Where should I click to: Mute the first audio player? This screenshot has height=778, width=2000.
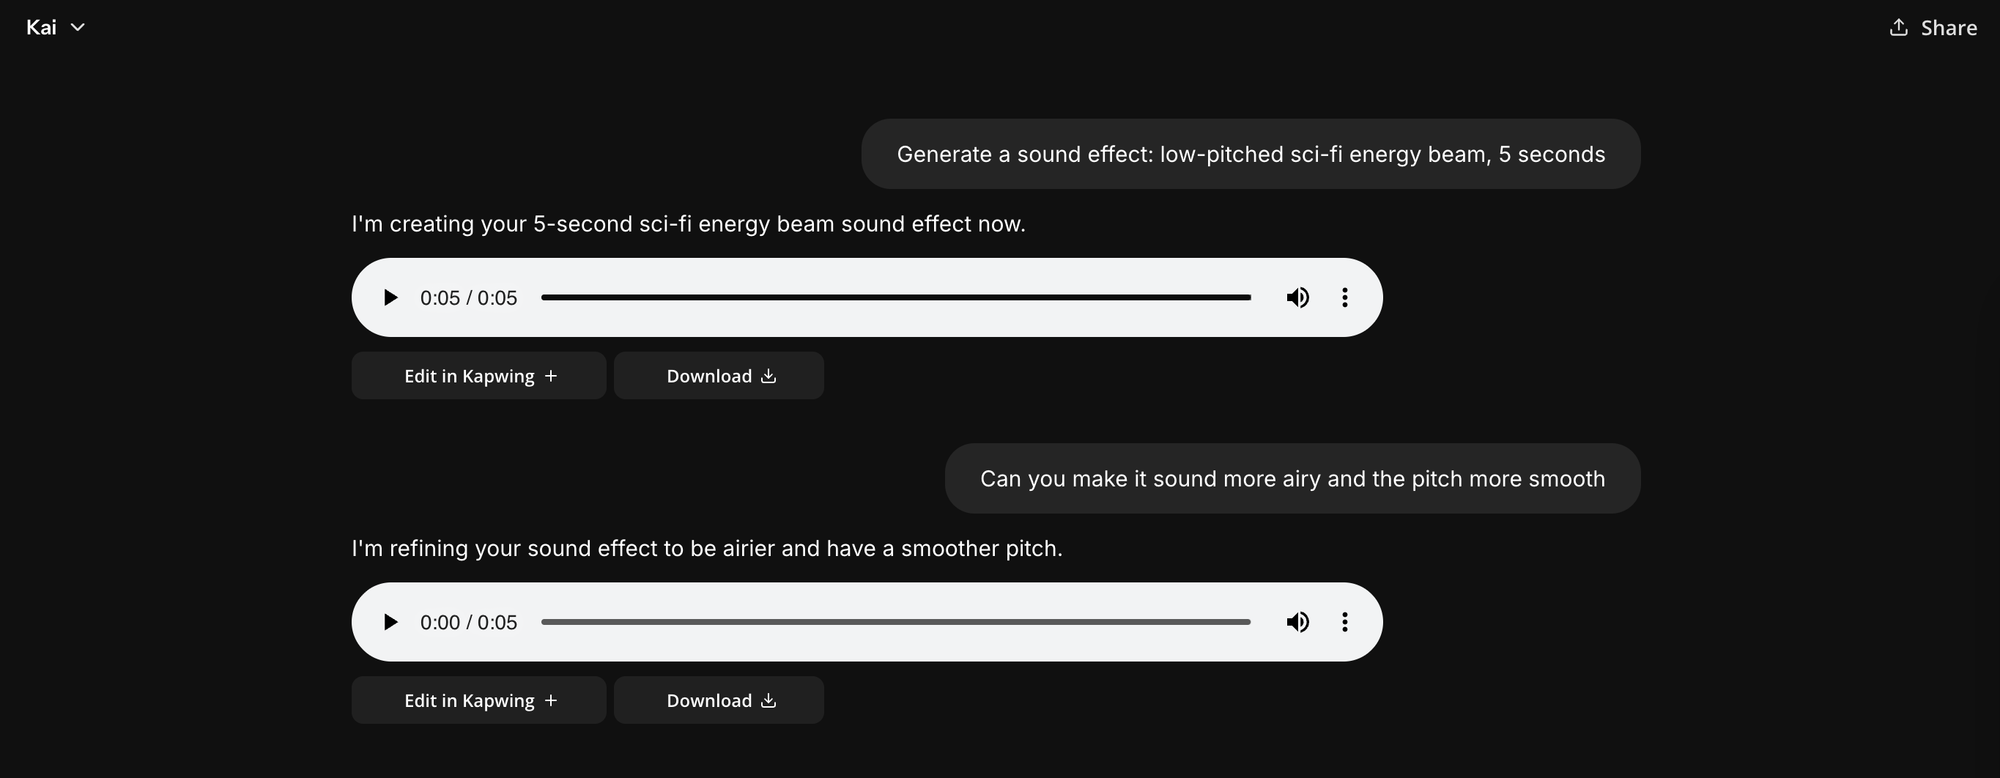[x=1297, y=297]
